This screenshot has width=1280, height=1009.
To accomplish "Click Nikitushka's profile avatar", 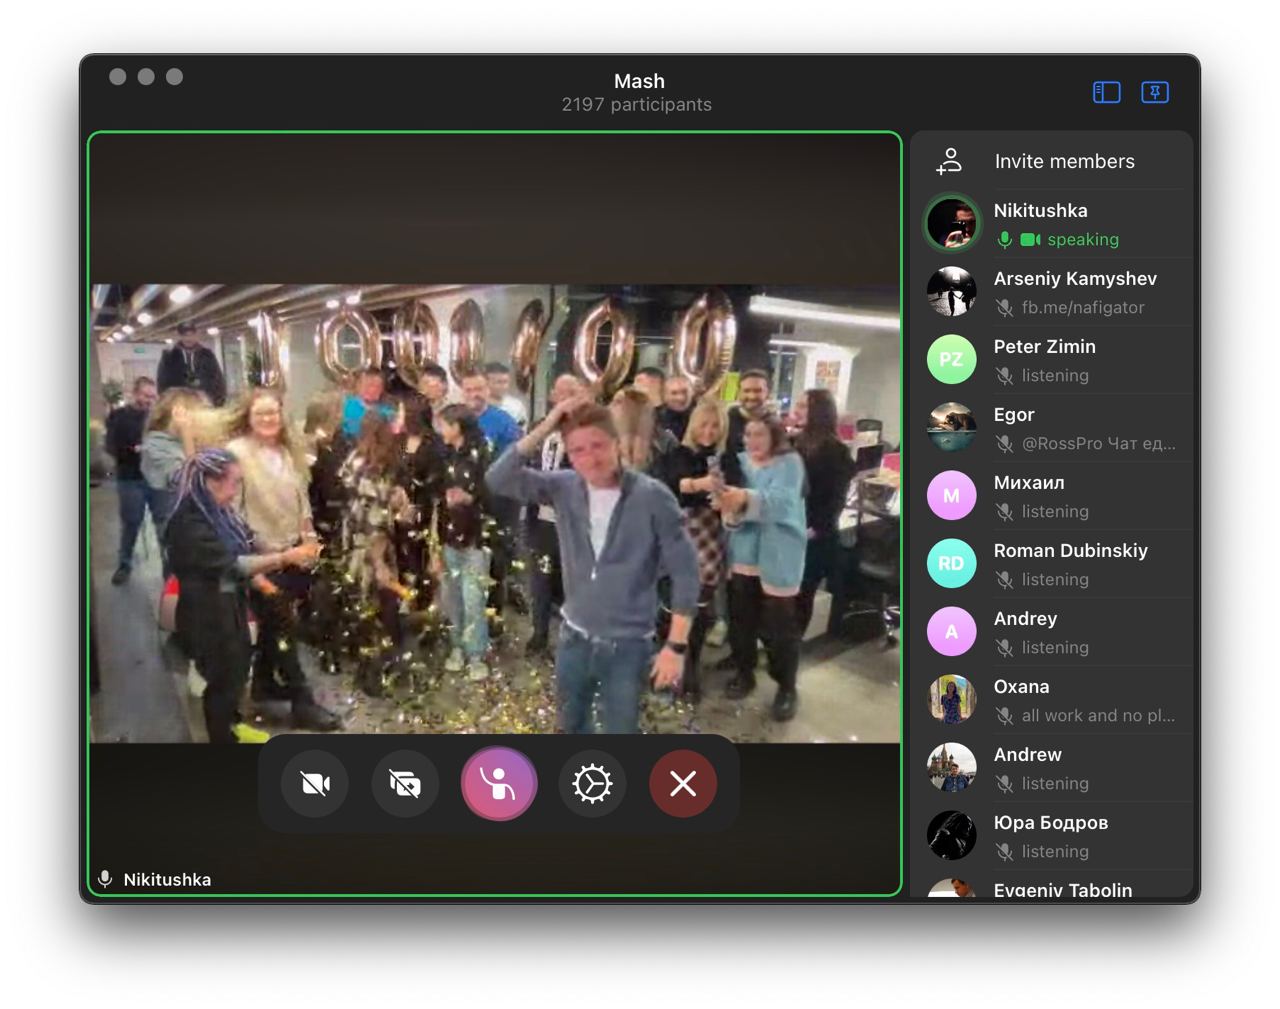I will coord(951,223).
